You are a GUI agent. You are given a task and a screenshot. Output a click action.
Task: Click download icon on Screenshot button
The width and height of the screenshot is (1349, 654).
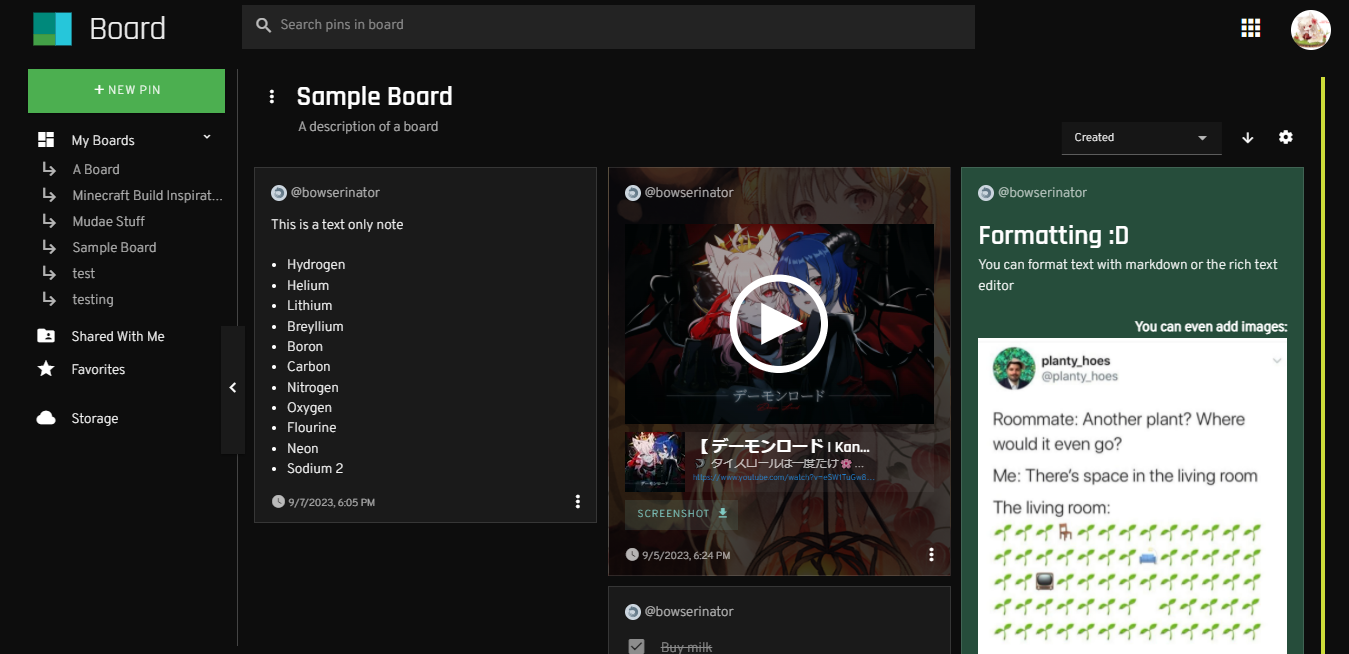point(722,514)
